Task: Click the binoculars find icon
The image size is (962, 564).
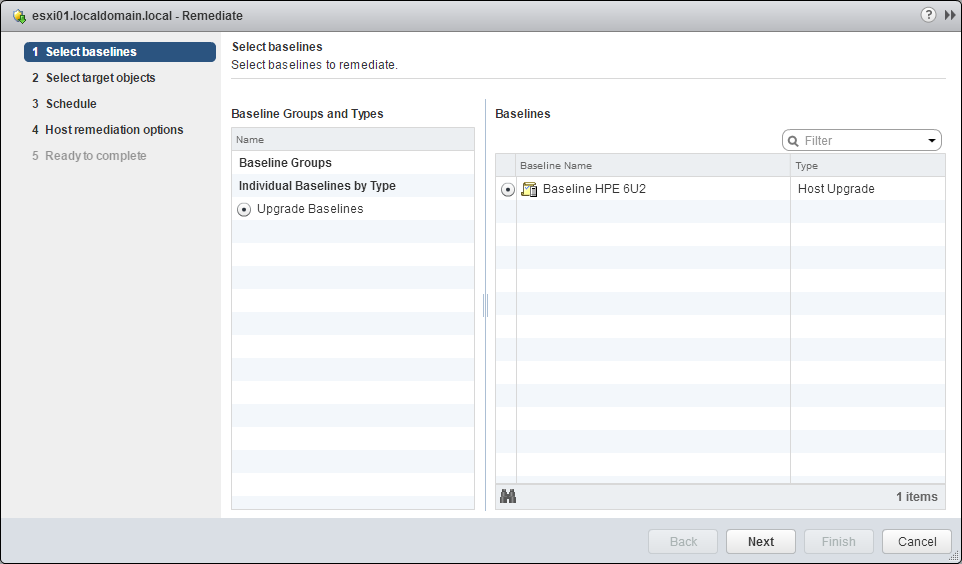Action: (508, 496)
